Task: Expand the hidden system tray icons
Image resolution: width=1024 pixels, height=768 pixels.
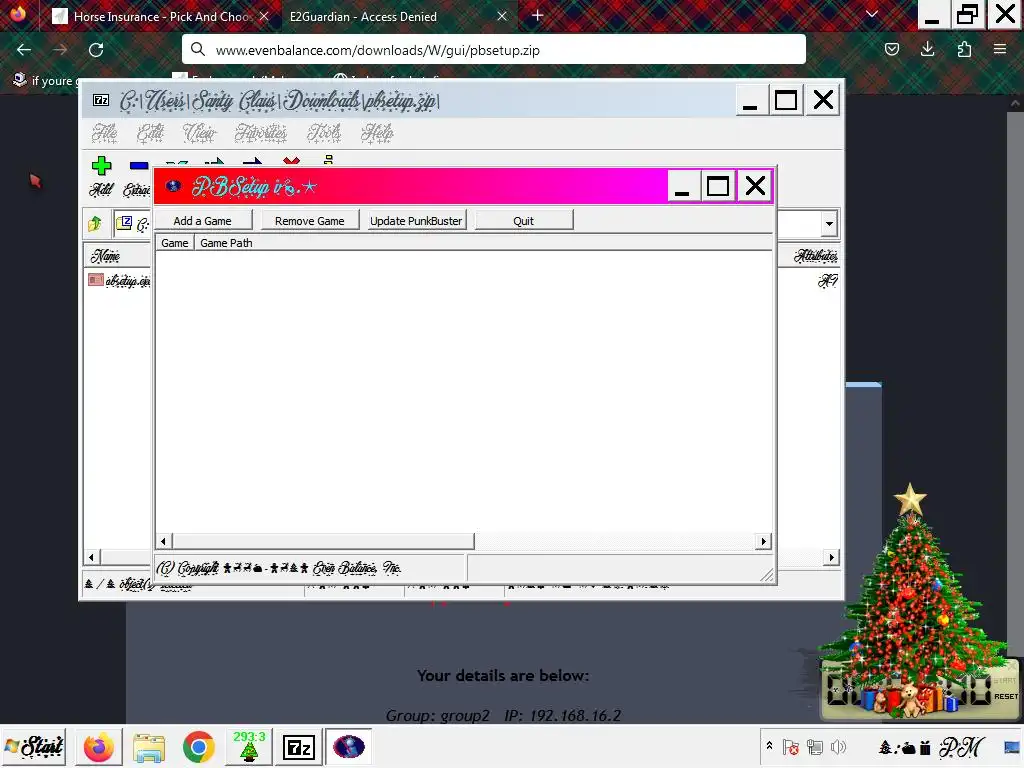Action: [x=769, y=746]
